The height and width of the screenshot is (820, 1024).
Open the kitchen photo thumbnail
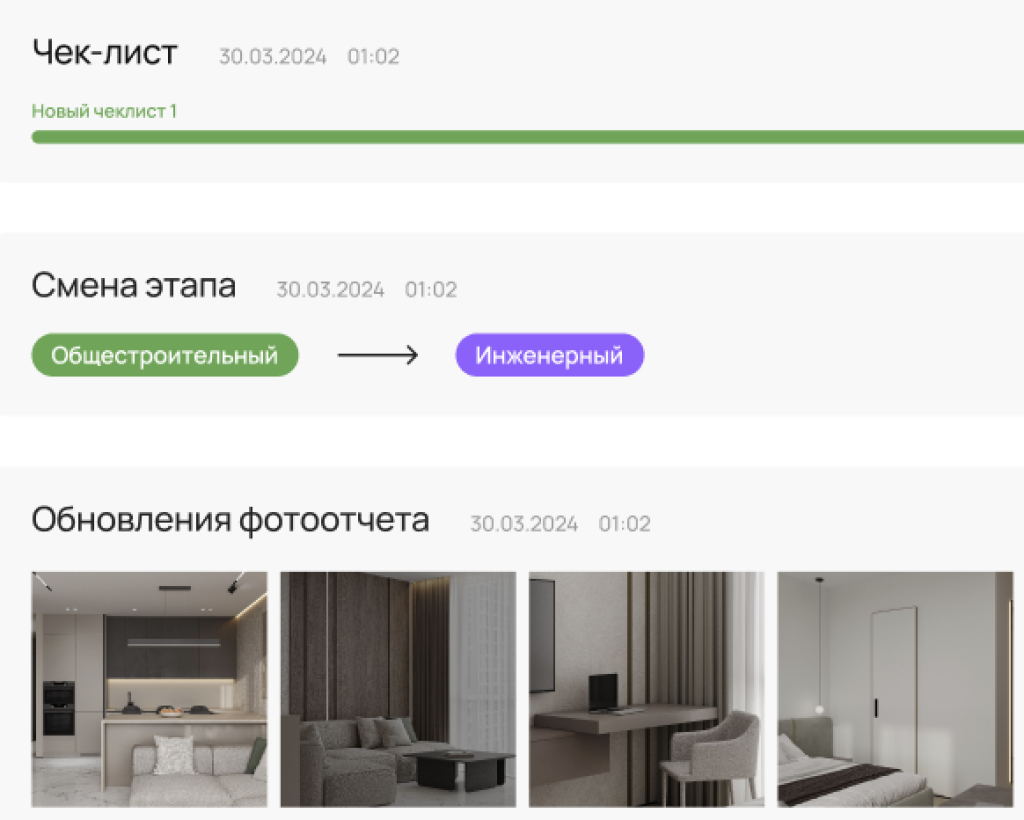click(149, 689)
